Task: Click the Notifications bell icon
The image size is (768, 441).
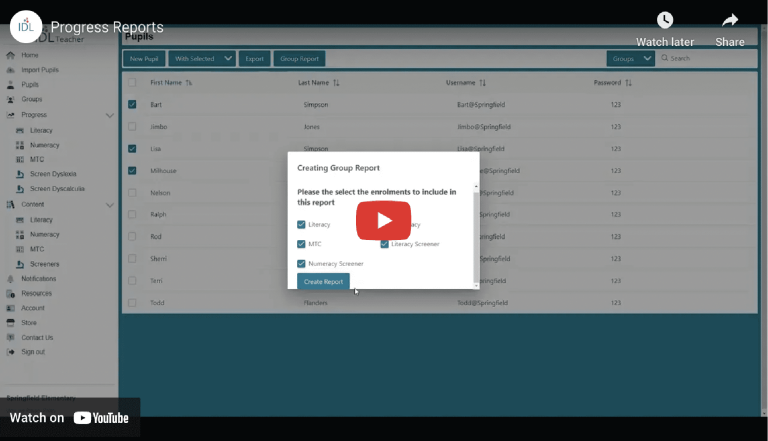Action: point(10,279)
